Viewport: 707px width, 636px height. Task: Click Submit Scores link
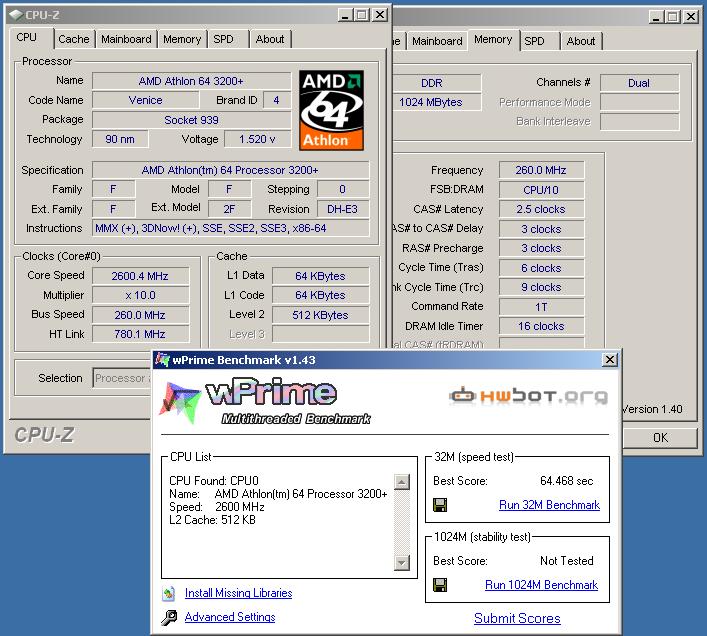click(517, 618)
